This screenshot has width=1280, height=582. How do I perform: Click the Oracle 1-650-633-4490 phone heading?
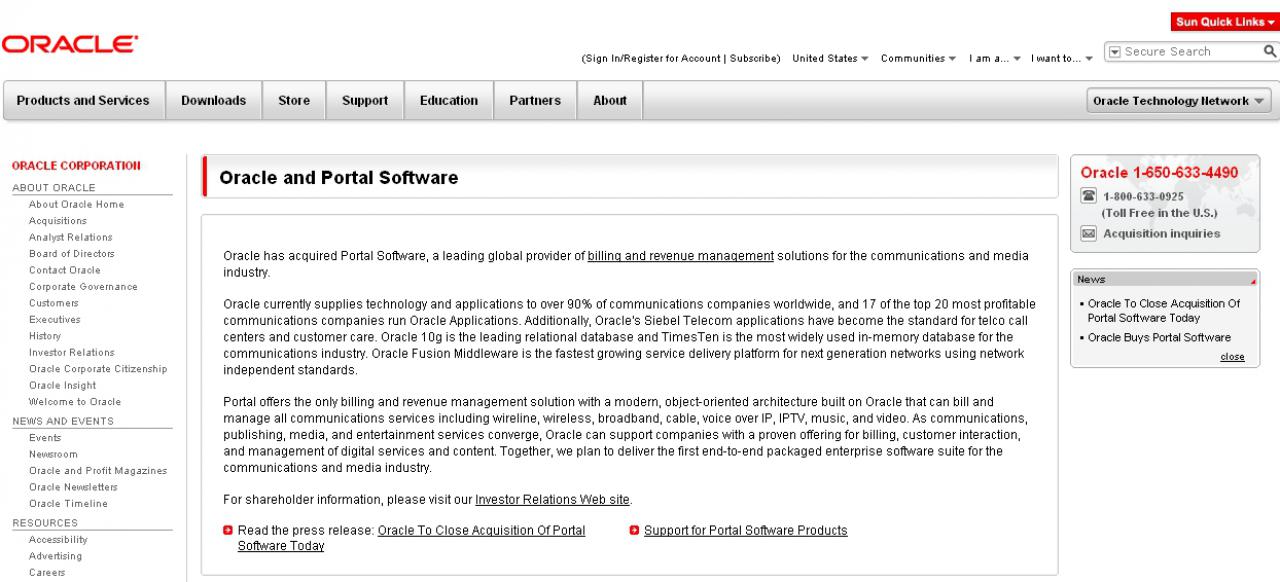tap(1161, 173)
